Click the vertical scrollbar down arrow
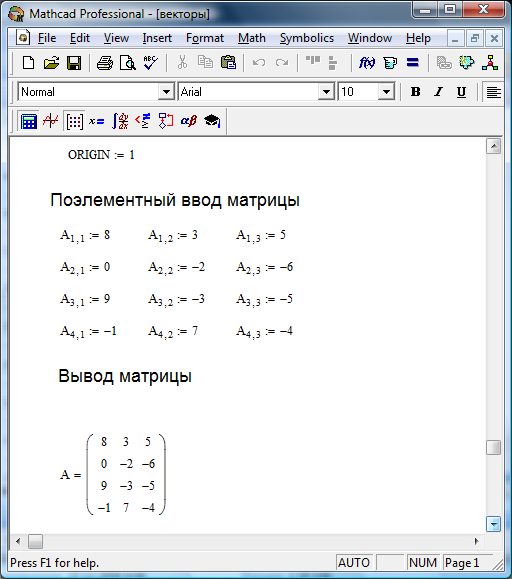 click(x=494, y=524)
